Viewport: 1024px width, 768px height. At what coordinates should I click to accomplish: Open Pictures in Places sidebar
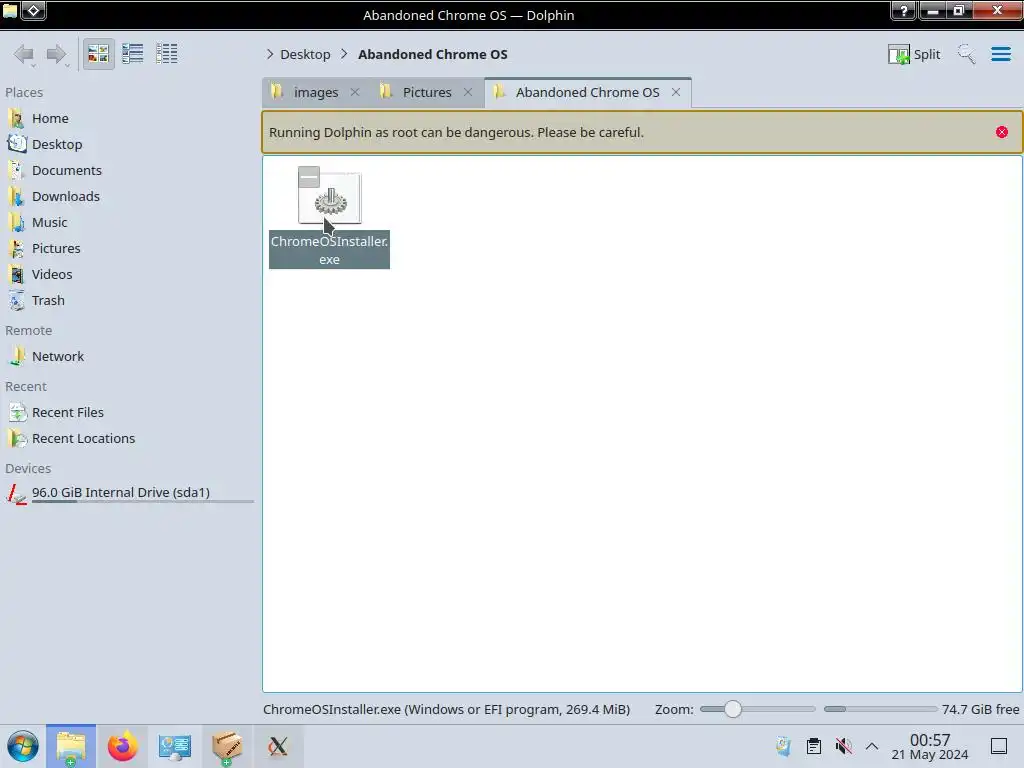(x=56, y=249)
